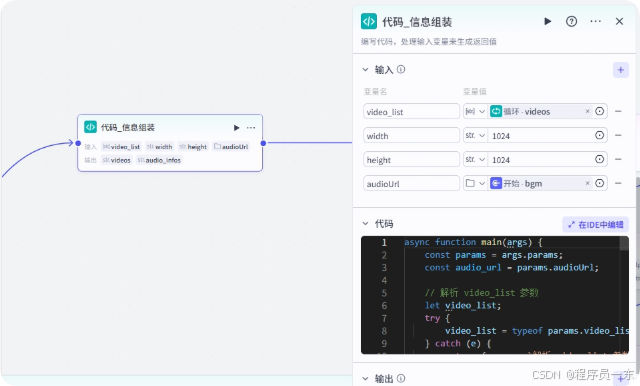640x386 pixels.
Task: Open more menu on canvas node
Action: pyautogui.click(x=251, y=128)
